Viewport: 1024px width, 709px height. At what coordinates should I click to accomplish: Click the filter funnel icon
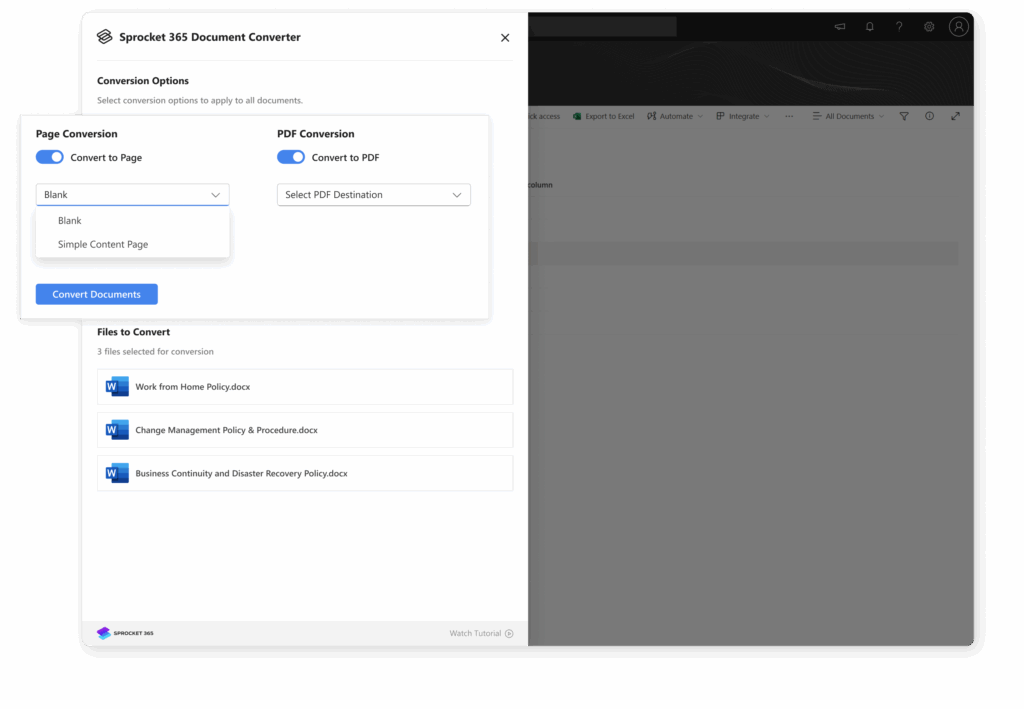[904, 116]
